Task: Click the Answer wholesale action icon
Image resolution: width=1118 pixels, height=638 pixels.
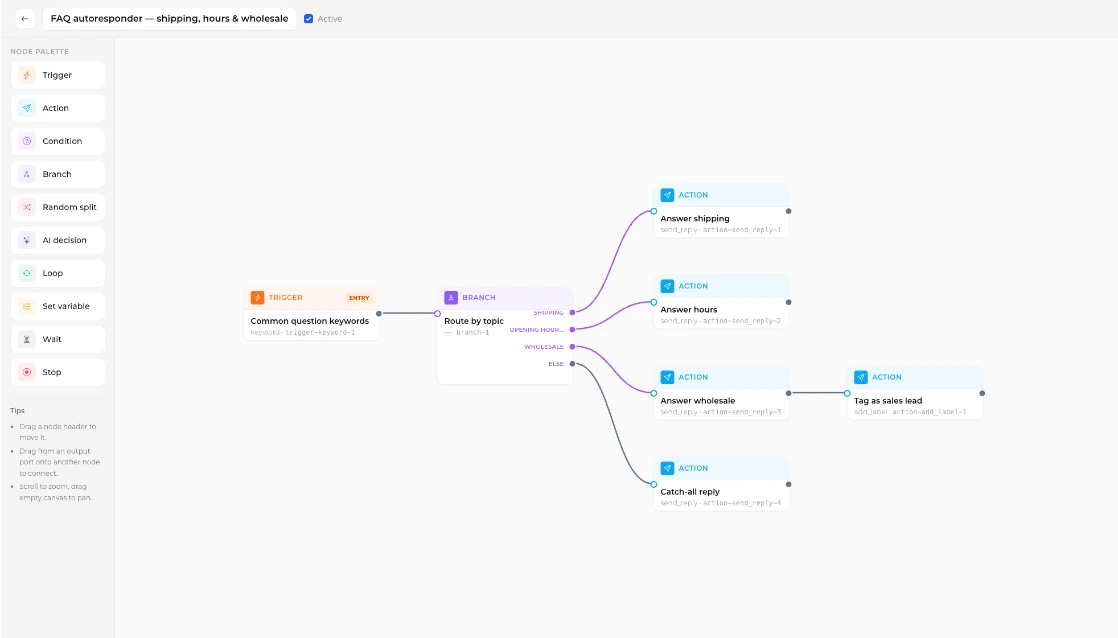Action: point(667,377)
